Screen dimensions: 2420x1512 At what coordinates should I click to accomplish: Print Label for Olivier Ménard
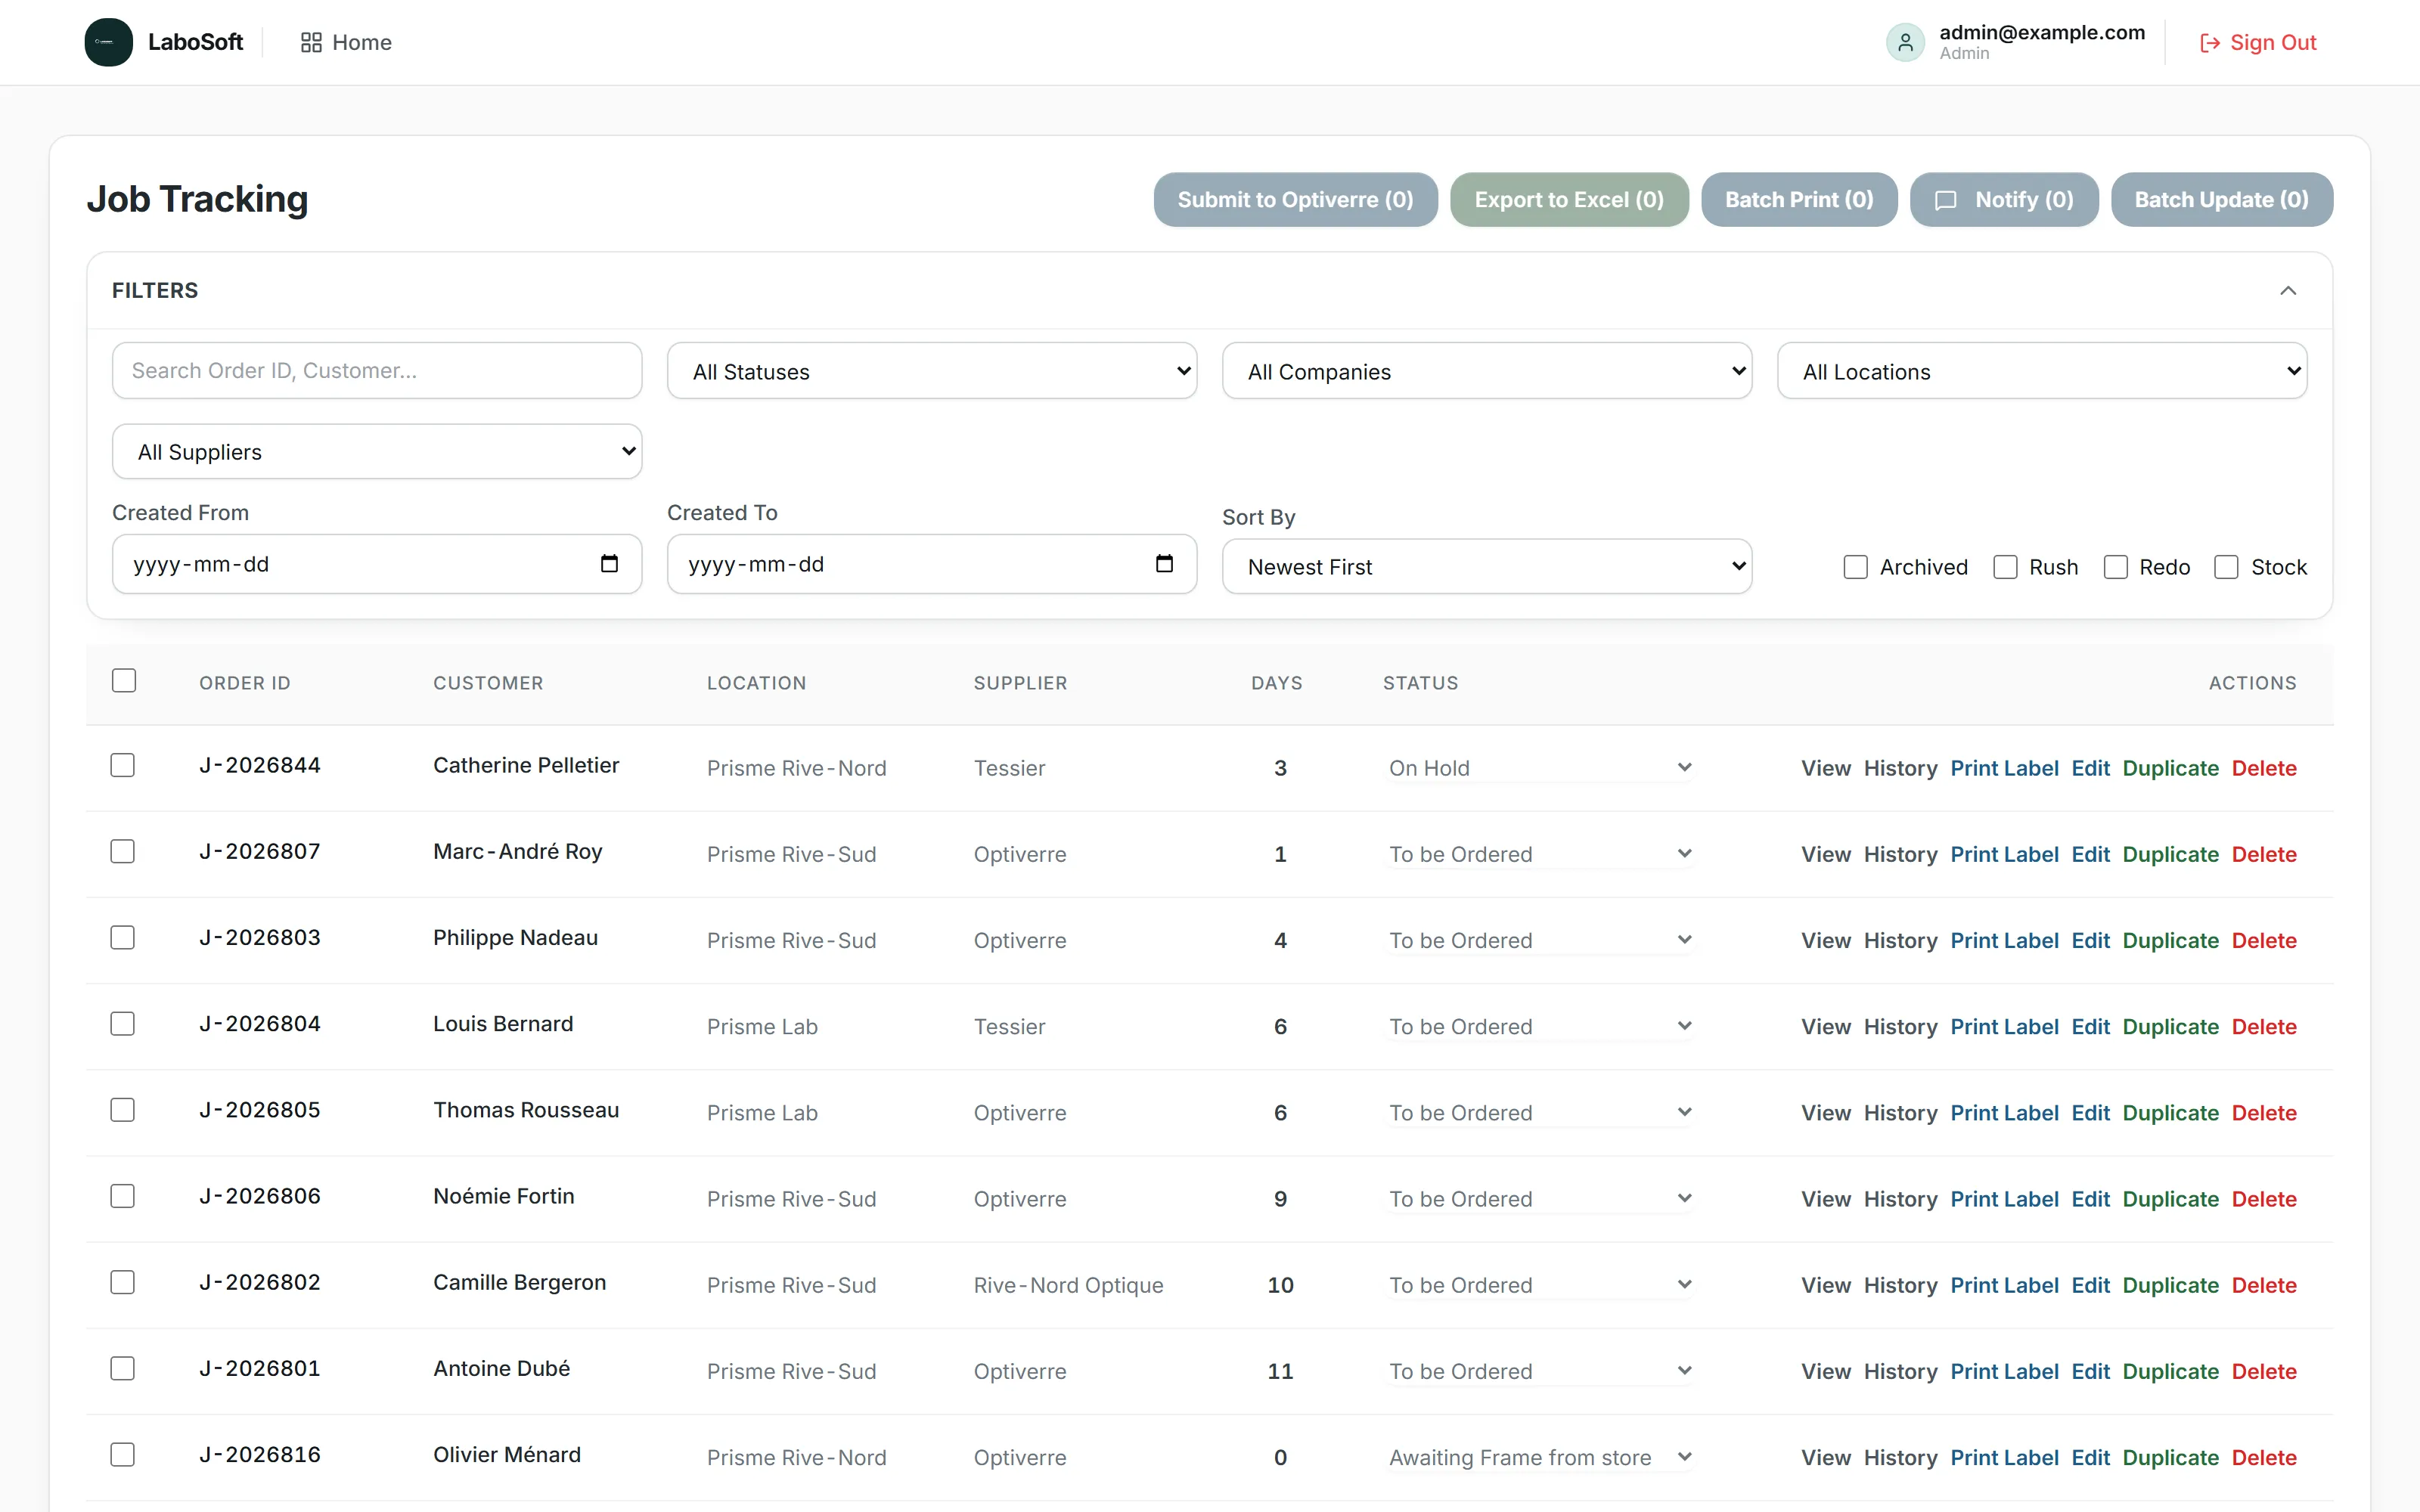point(2004,1457)
